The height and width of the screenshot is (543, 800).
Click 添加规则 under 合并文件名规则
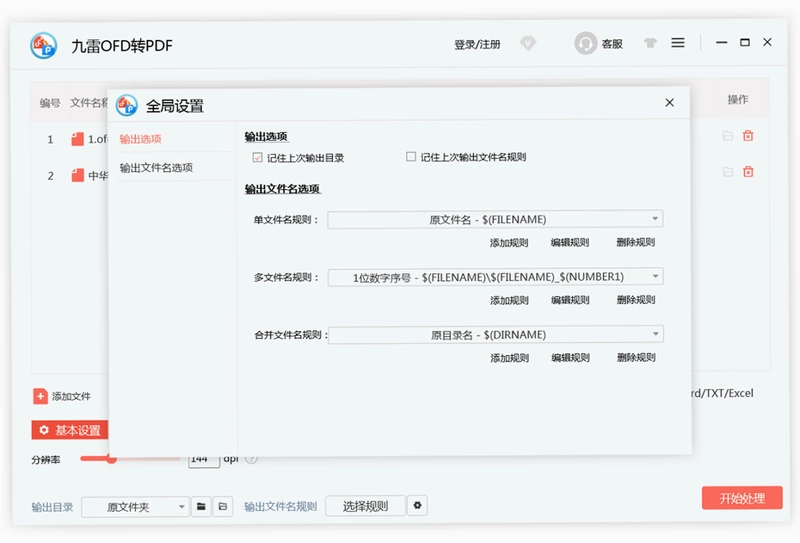(510, 358)
